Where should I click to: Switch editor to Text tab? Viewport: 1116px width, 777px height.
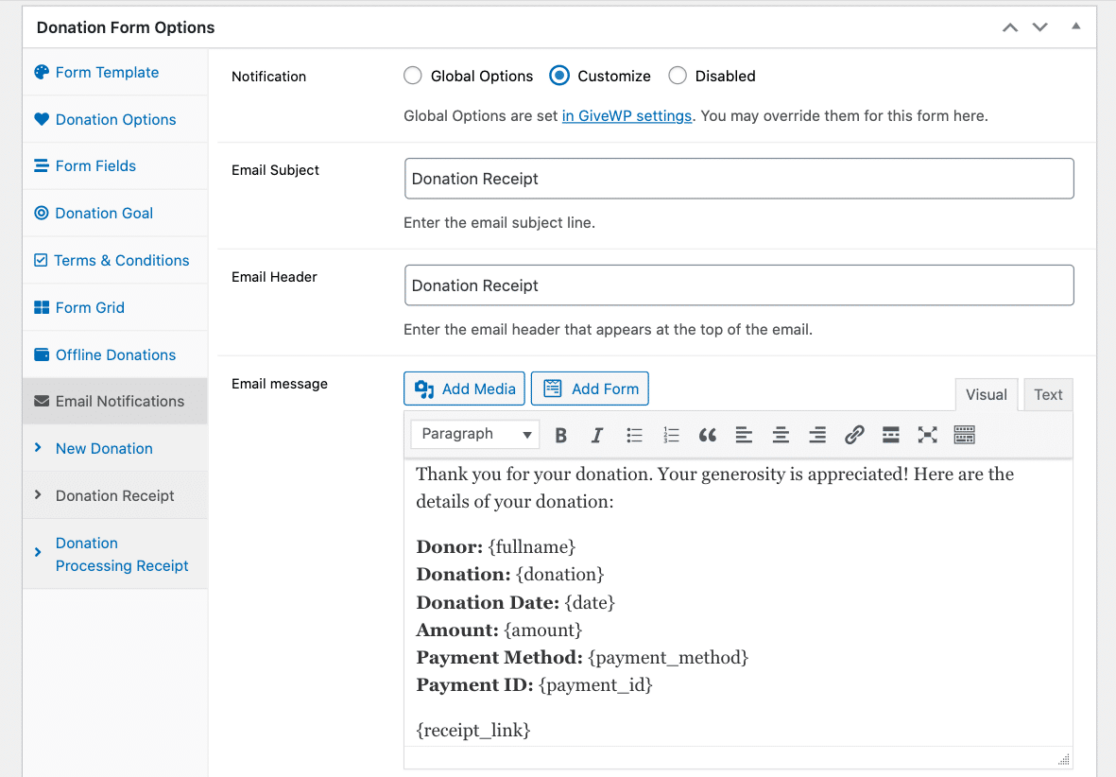point(1048,394)
